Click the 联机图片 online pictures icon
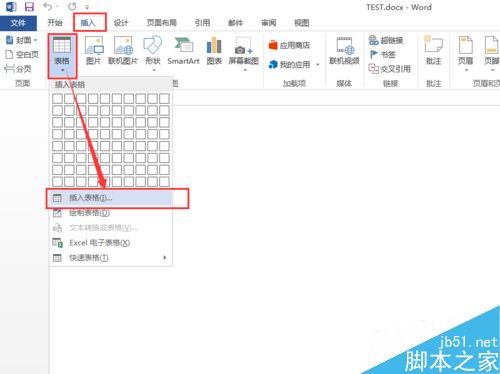The width and height of the screenshot is (500, 374). tap(123, 51)
